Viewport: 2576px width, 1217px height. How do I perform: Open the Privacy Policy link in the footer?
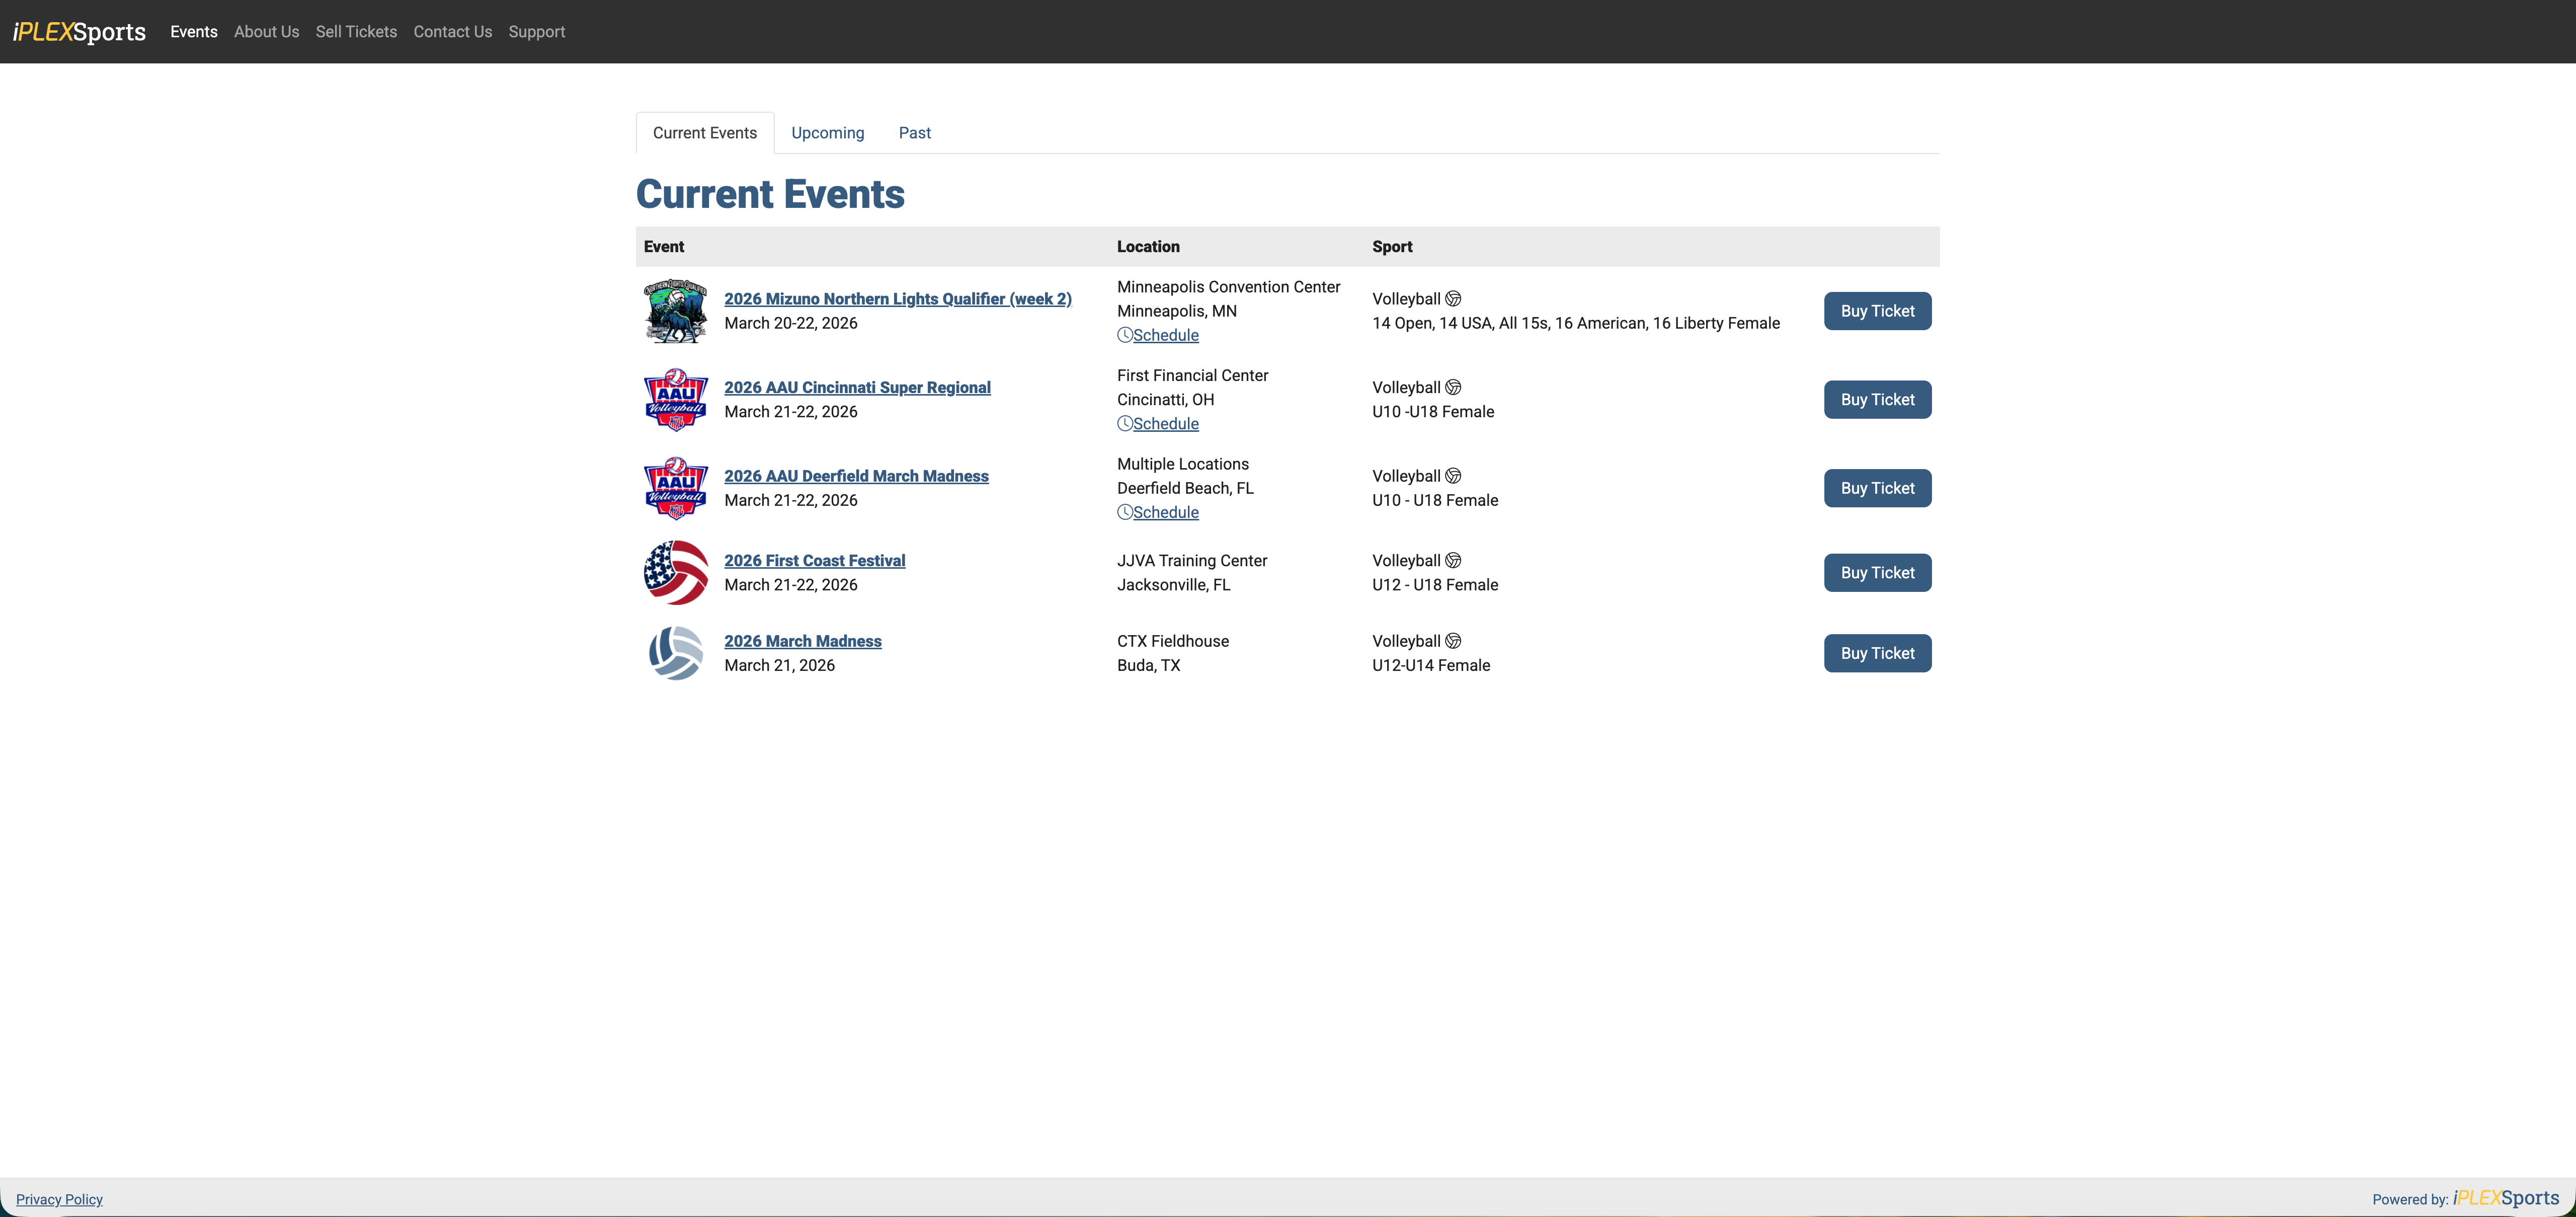pos(59,1199)
